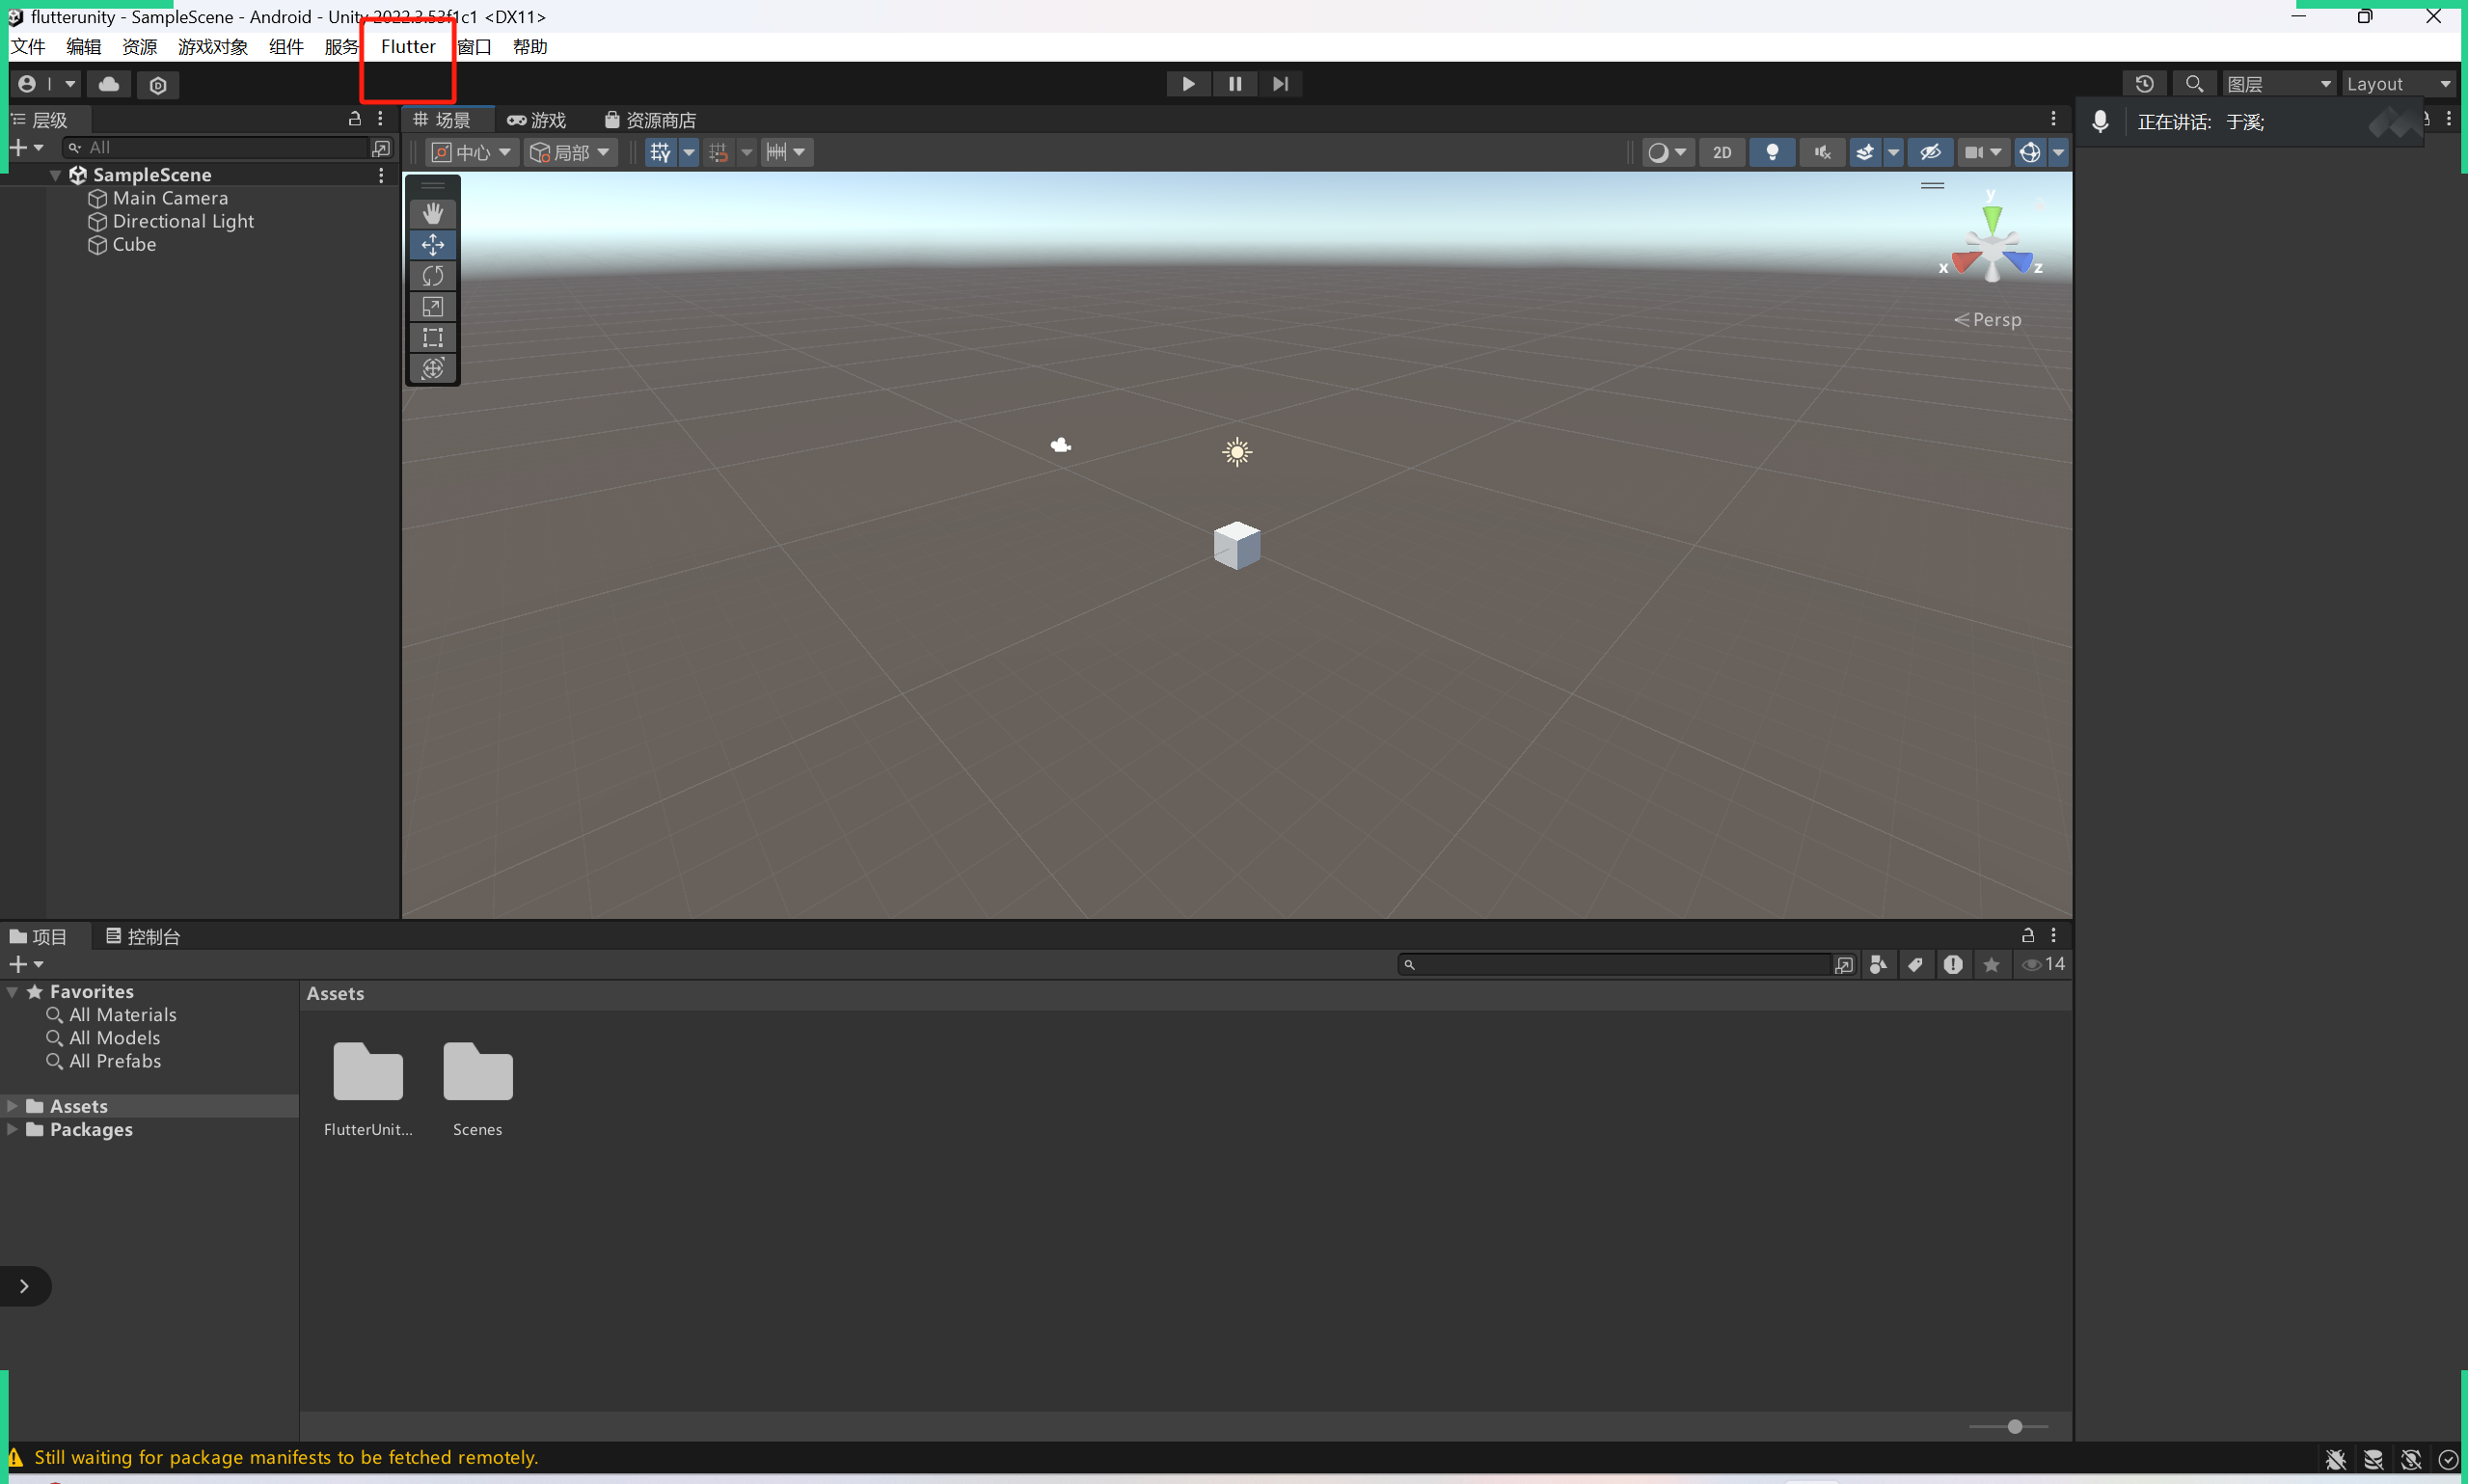
Task: Click the Undo History icon in toolbar
Action: tap(2146, 84)
